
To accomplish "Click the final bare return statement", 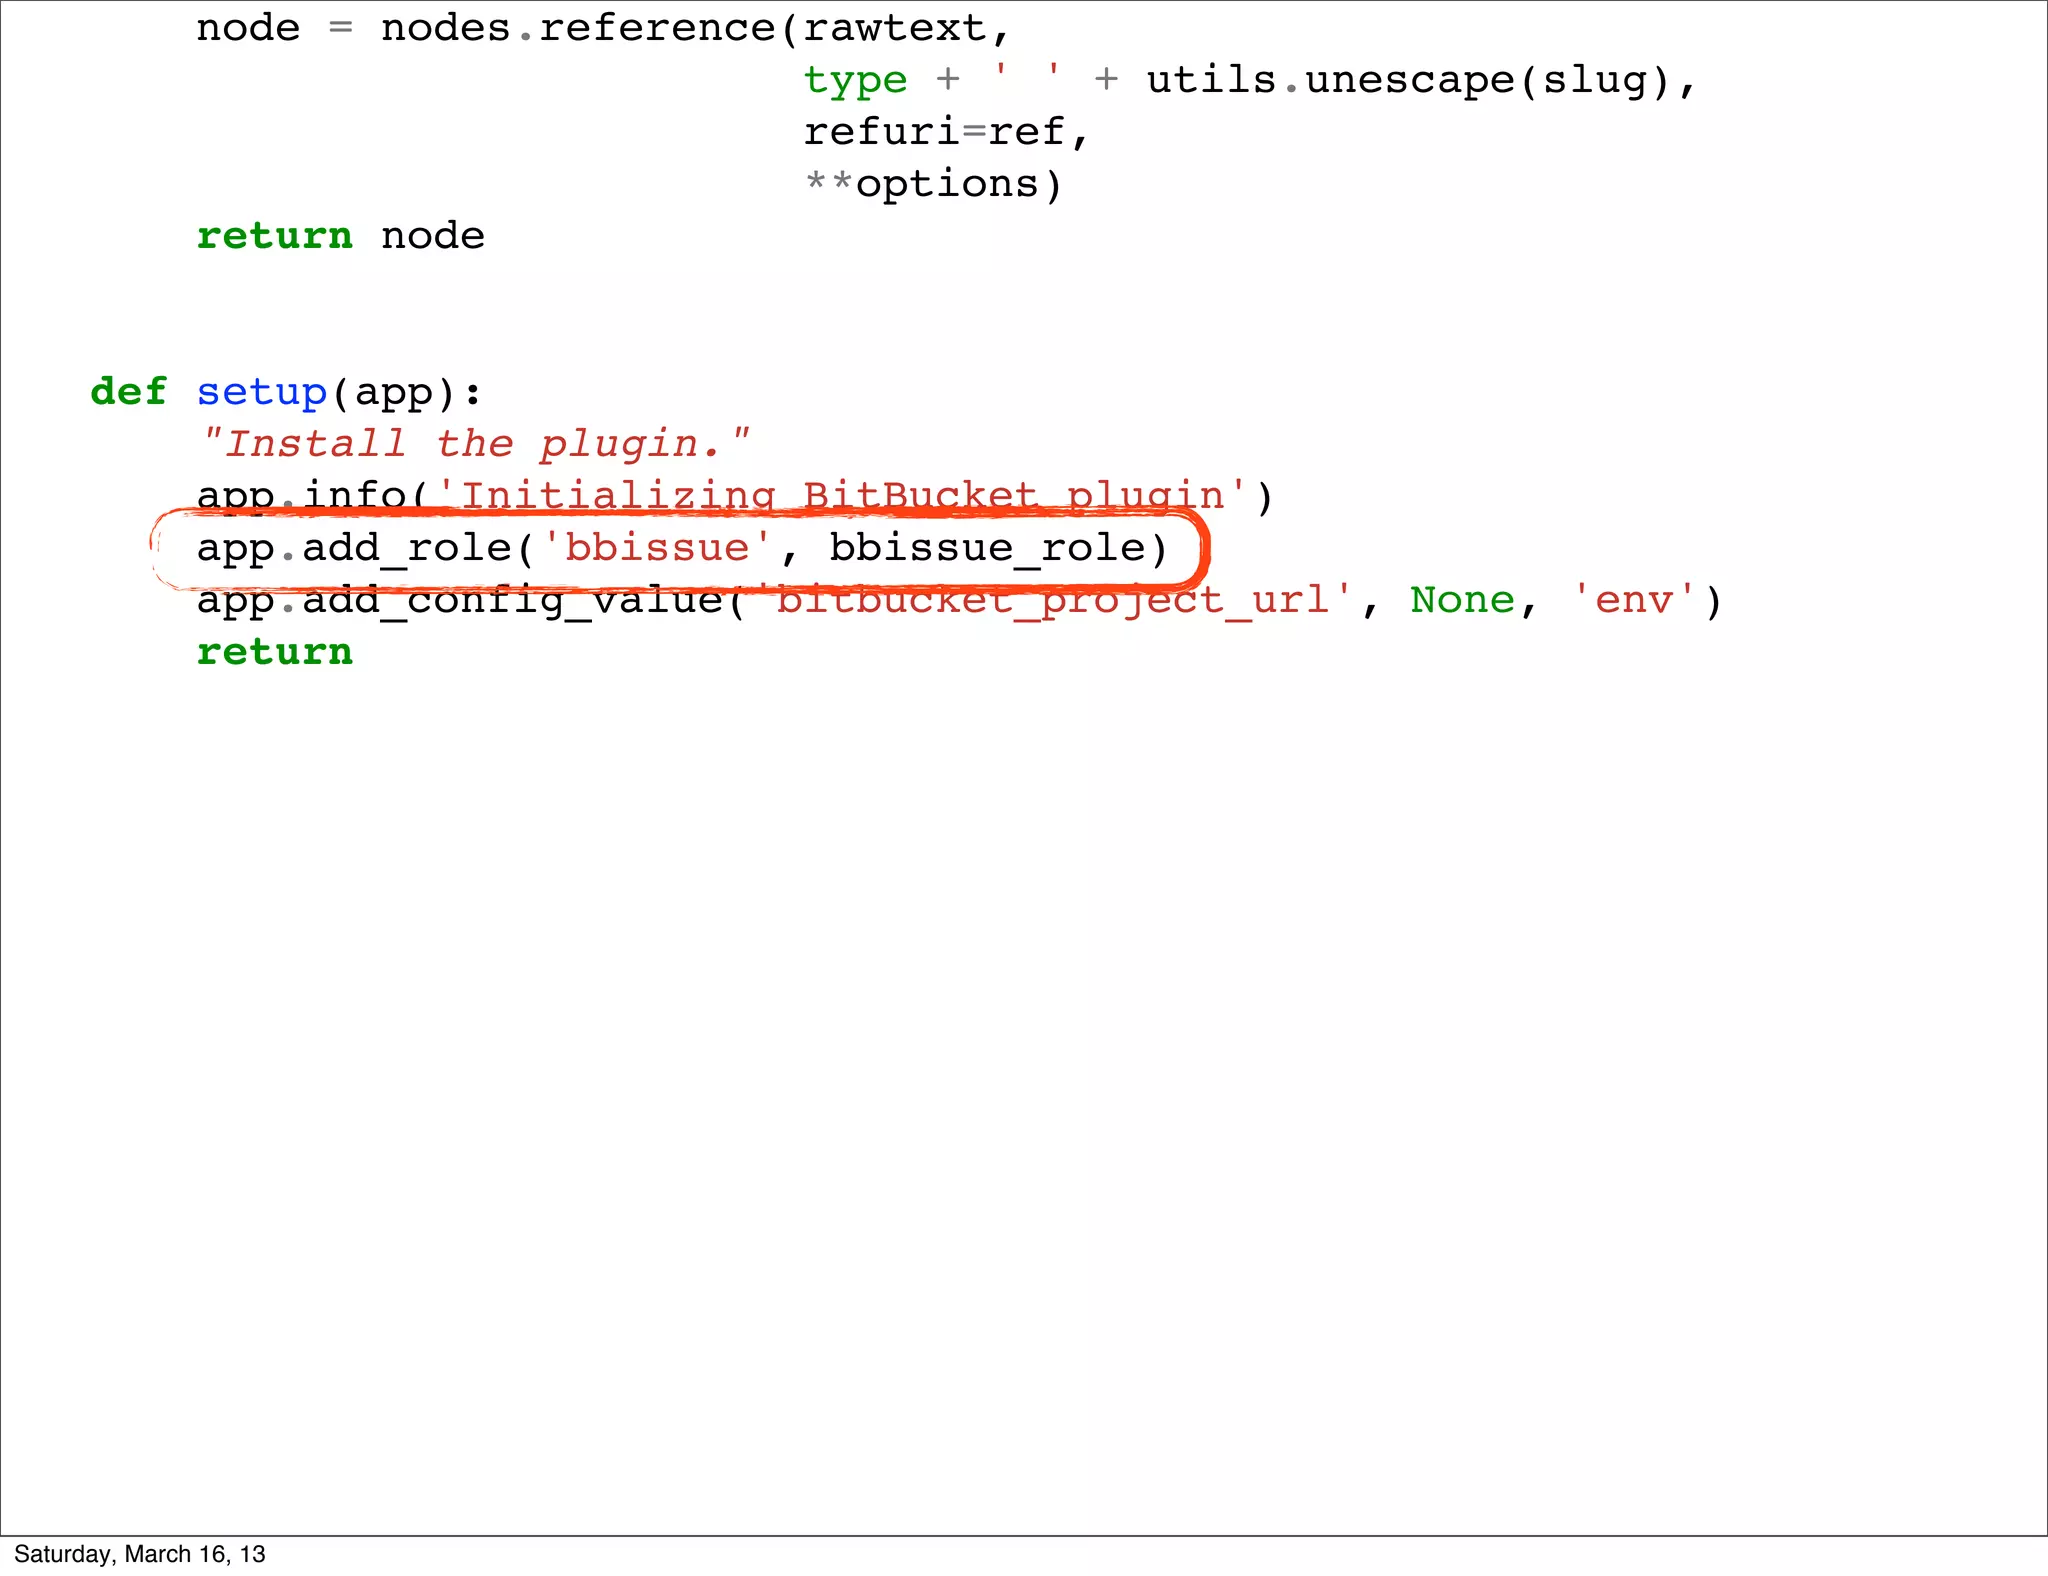I will (275, 652).
